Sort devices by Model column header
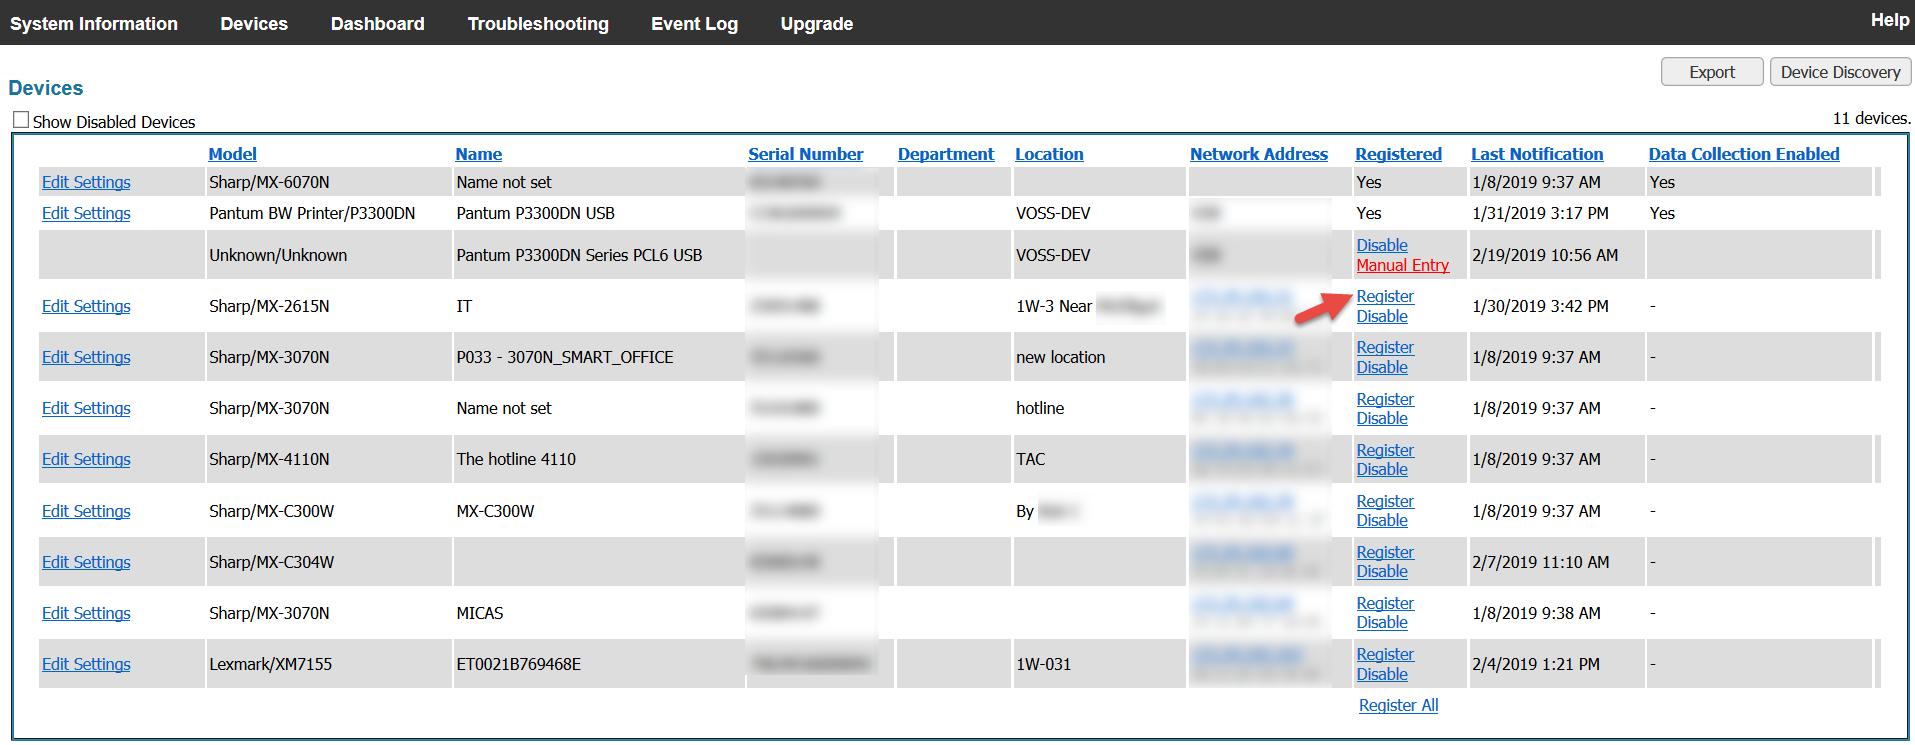This screenshot has height=745, width=1915. 232,154
